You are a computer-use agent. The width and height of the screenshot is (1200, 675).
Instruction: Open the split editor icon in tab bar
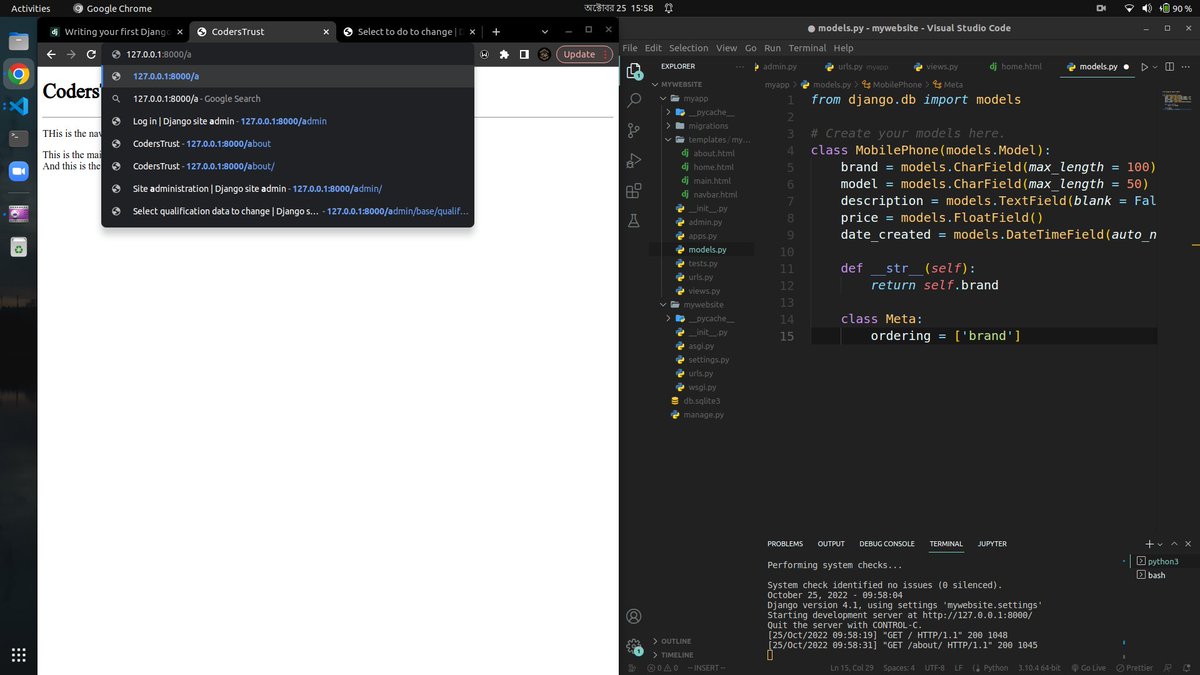click(1169, 66)
